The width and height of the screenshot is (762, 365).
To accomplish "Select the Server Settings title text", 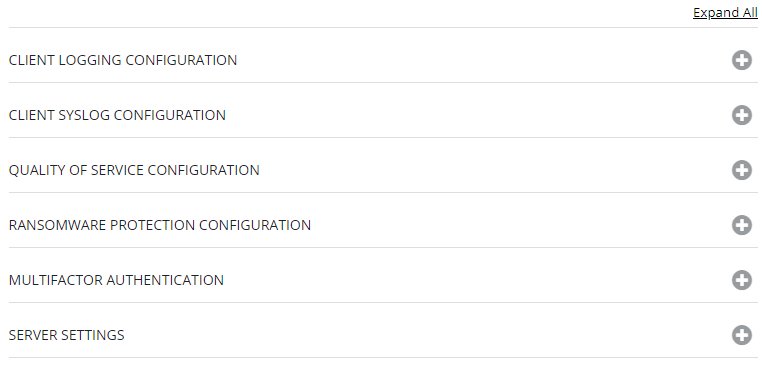I will click(67, 335).
